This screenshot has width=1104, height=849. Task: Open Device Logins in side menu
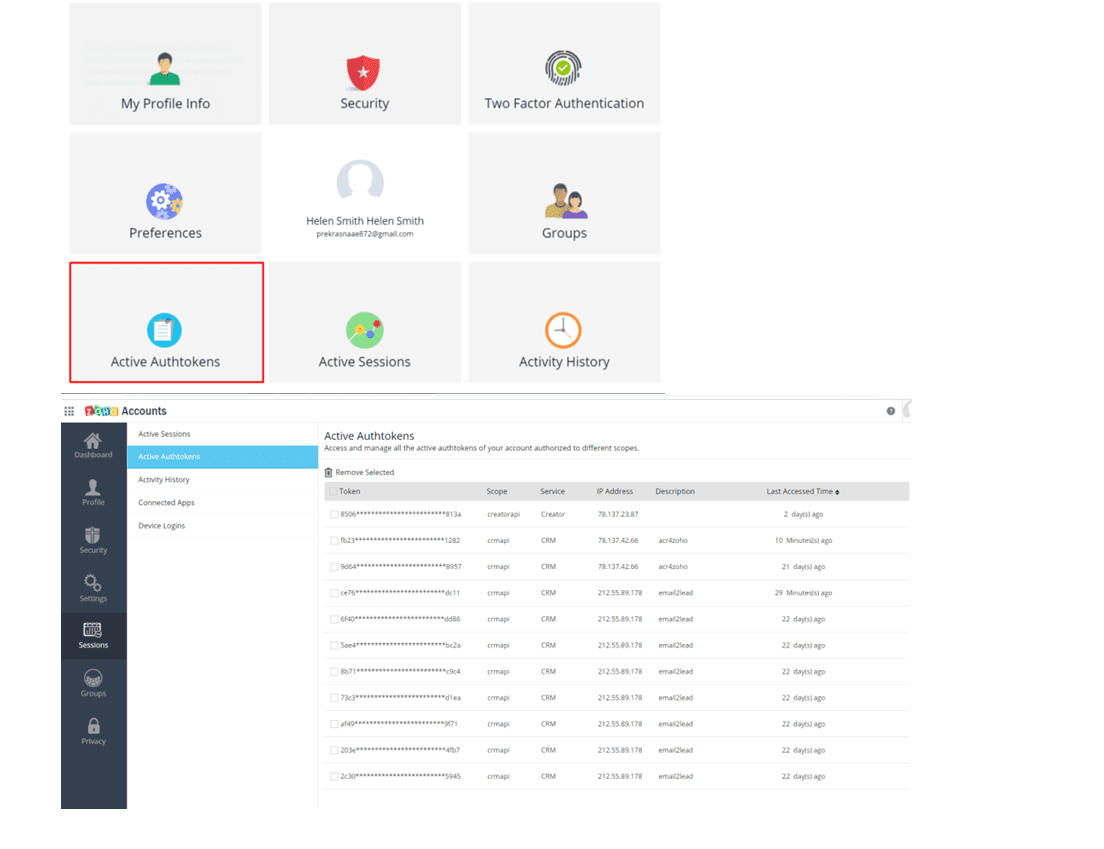(161, 526)
